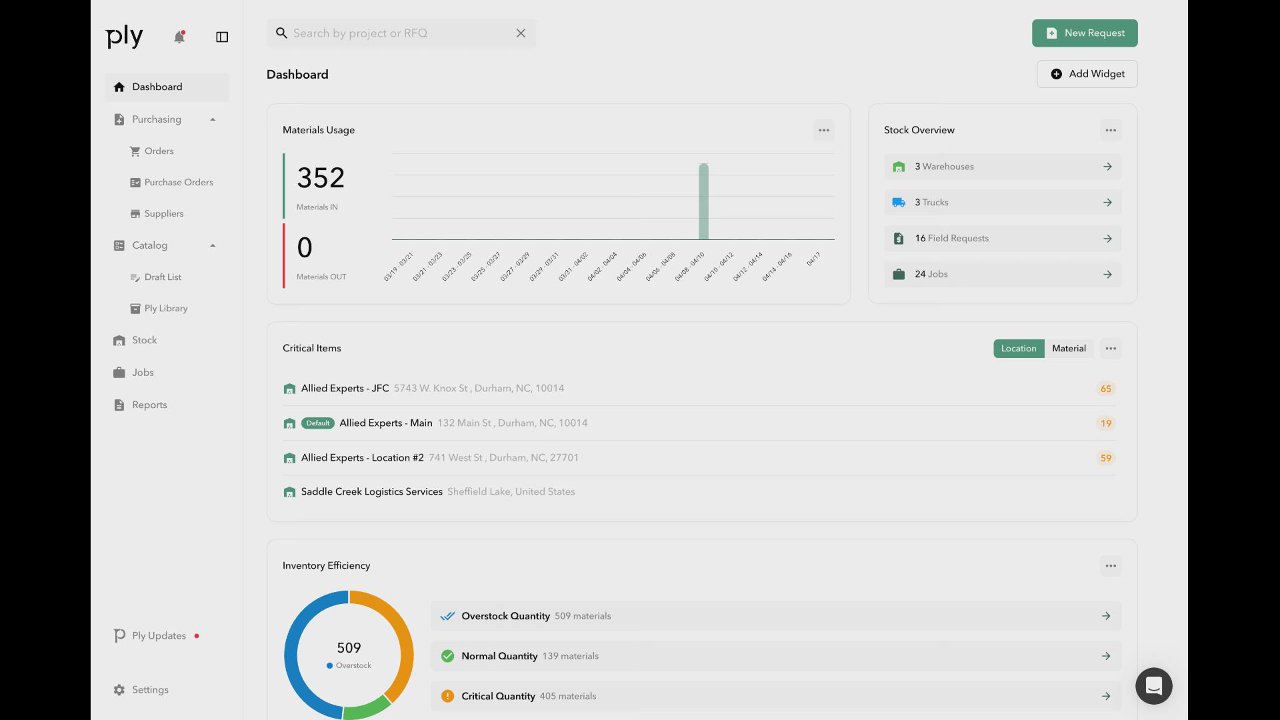Click the arrow on Normal Quantity row
Image resolution: width=1280 pixels, height=720 pixels.
tap(1106, 656)
